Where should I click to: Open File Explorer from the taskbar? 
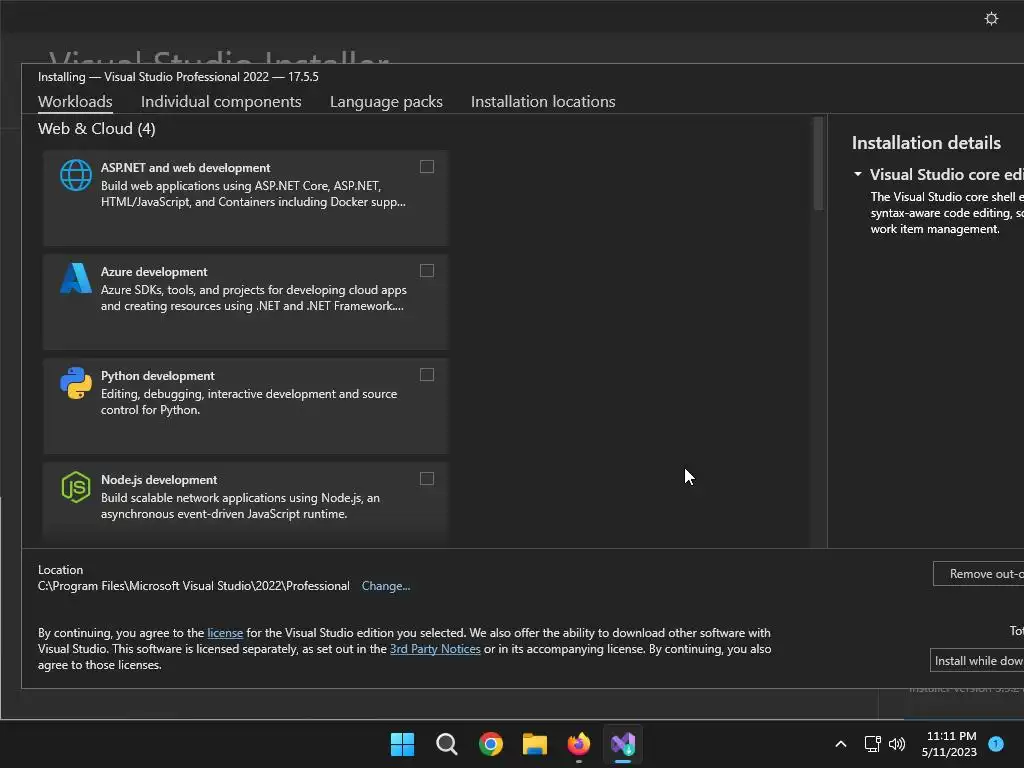pyautogui.click(x=535, y=744)
